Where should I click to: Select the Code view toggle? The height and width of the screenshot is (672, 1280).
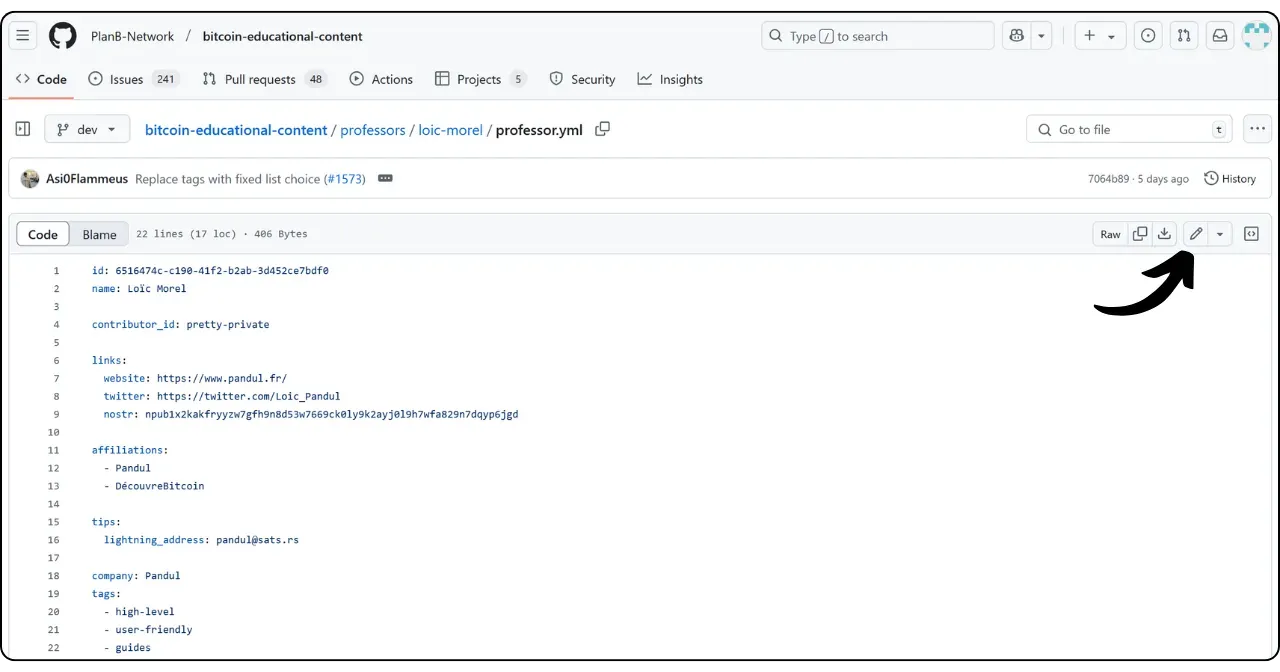click(43, 234)
